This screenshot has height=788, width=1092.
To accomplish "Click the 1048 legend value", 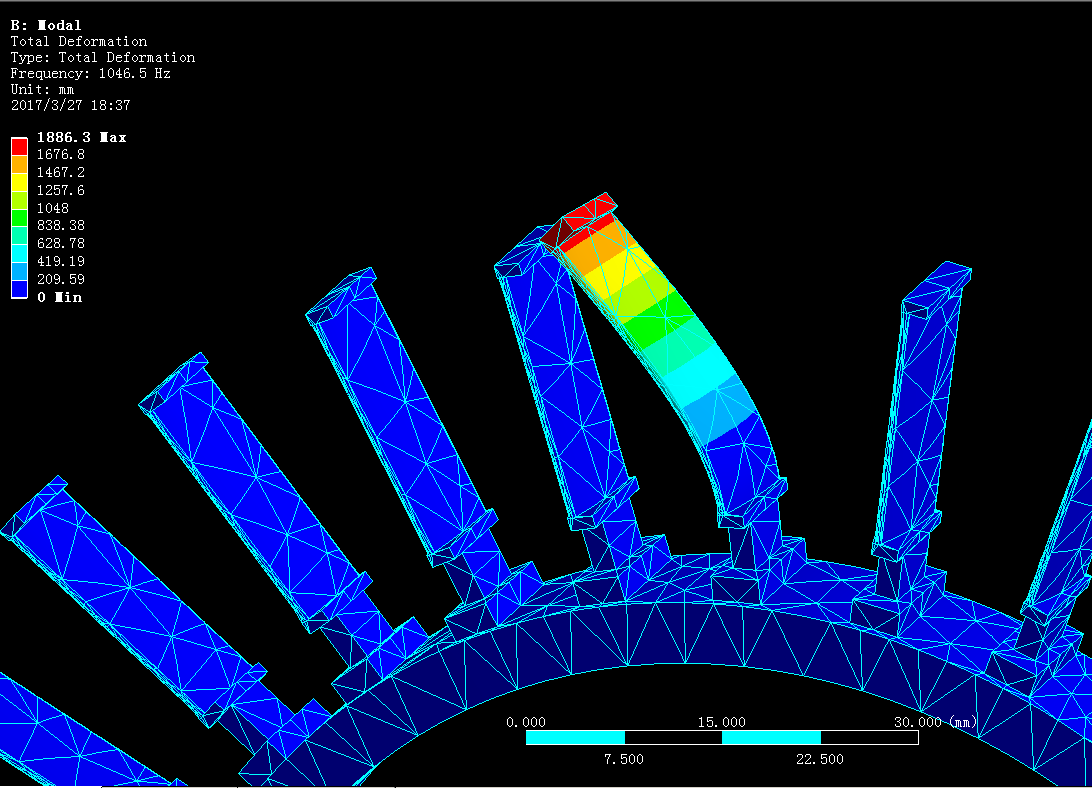I will tap(53, 208).
